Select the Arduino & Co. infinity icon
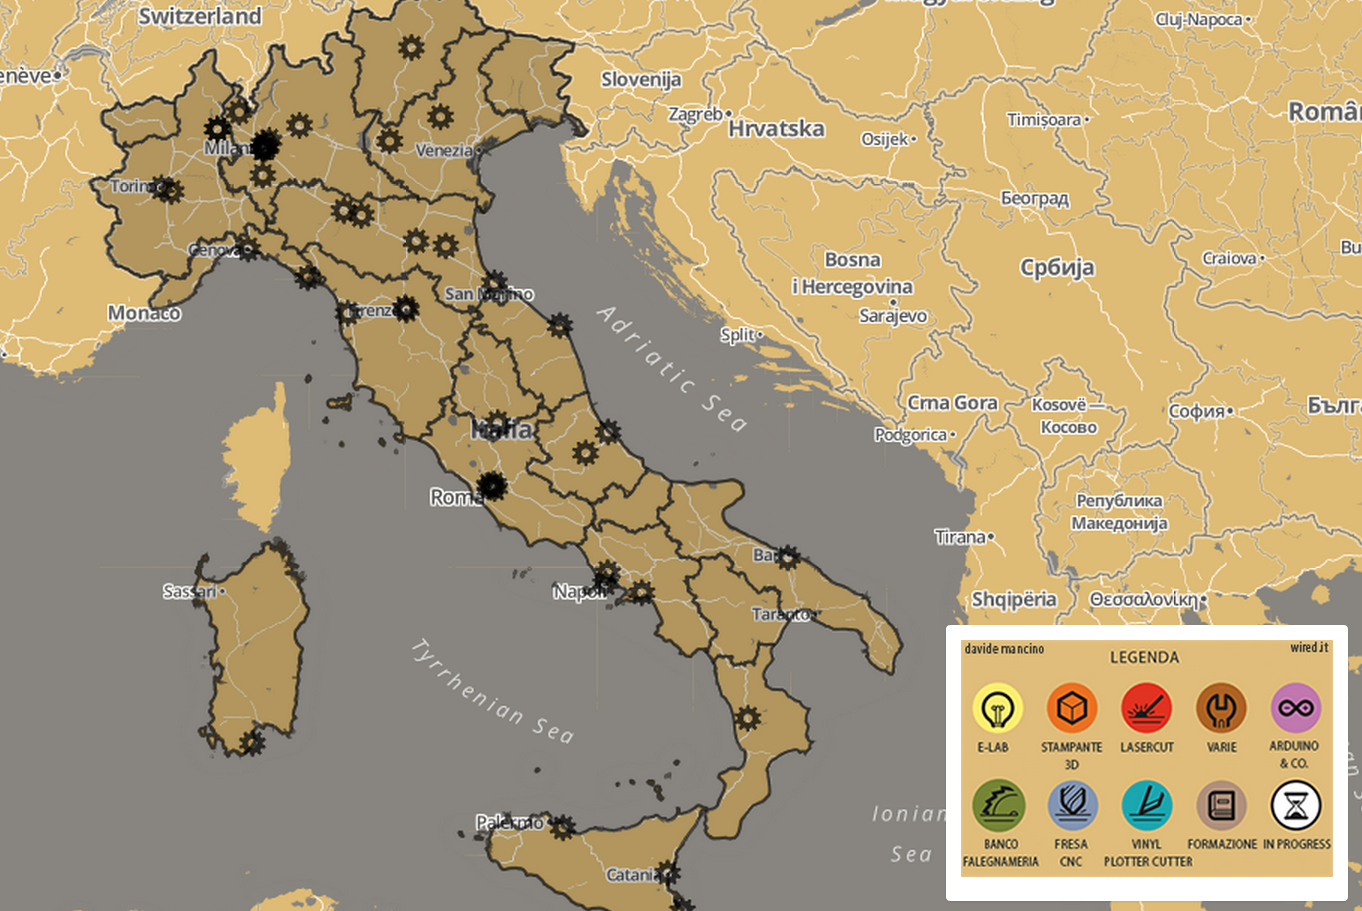Image resolution: width=1362 pixels, height=911 pixels. coord(1295,708)
